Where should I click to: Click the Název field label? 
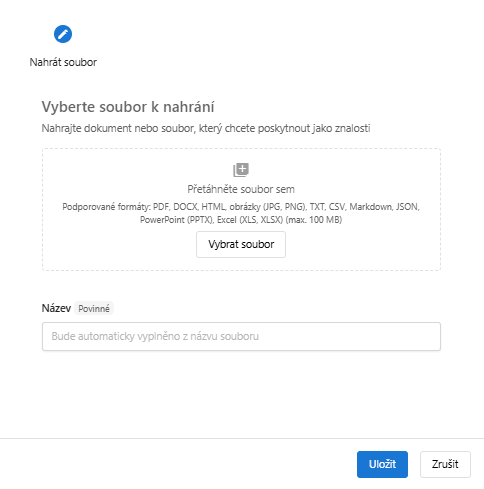[56, 308]
